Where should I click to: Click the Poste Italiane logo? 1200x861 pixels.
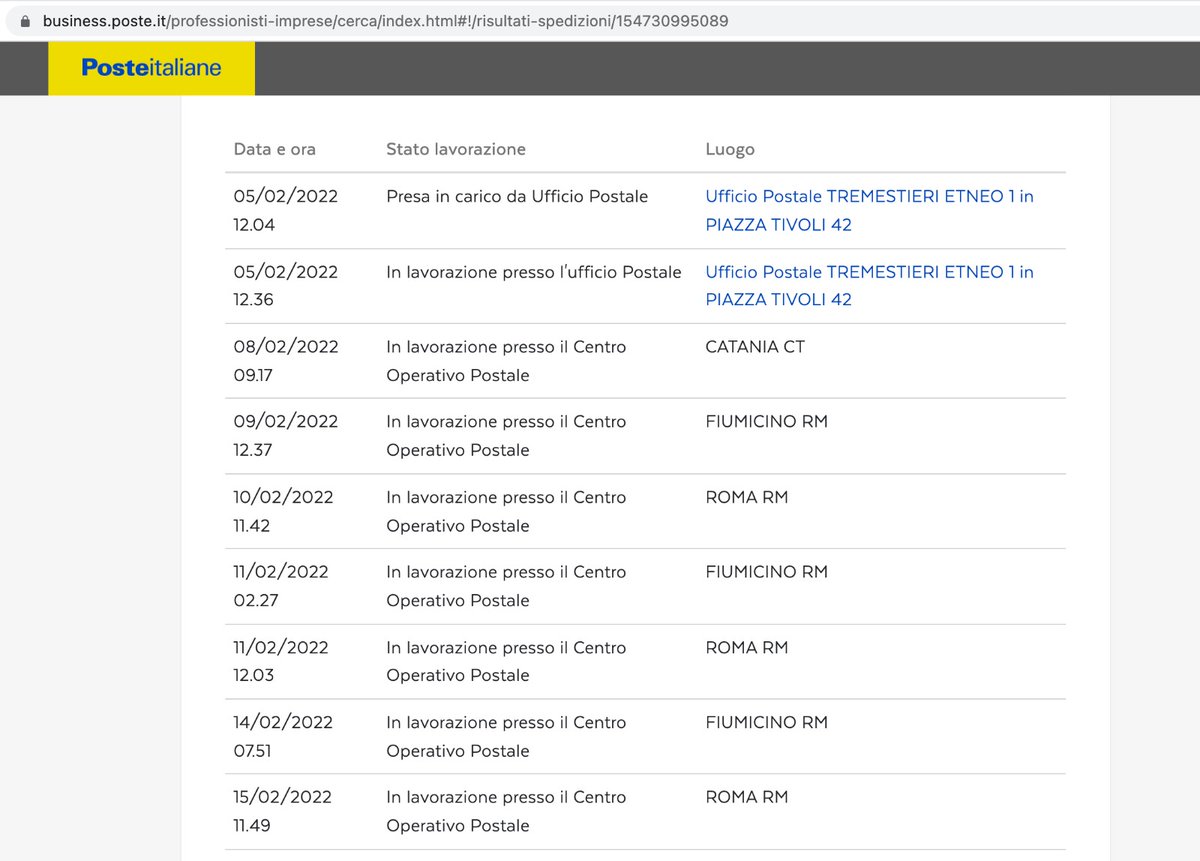click(151, 68)
